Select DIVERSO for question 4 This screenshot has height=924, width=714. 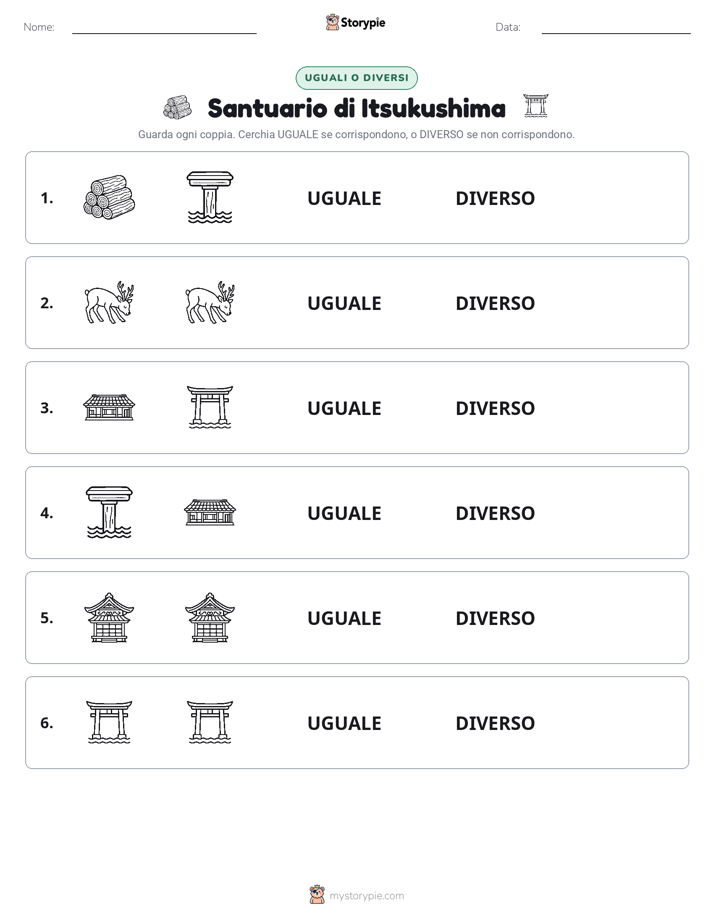click(x=495, y=513)
